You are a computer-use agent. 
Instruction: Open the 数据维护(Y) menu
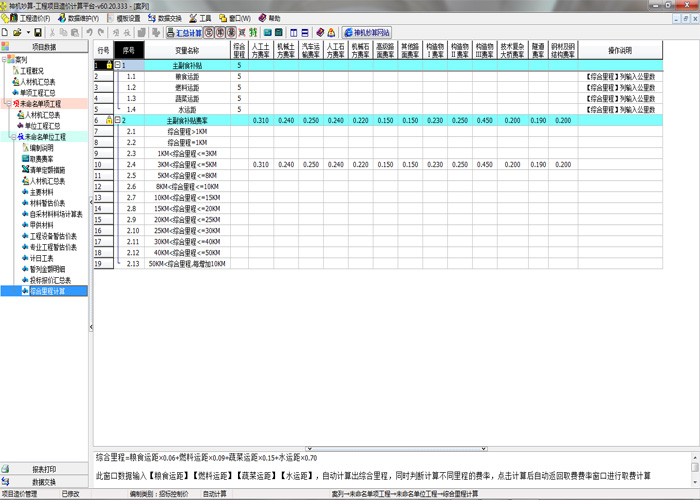(x=81, y=18)
